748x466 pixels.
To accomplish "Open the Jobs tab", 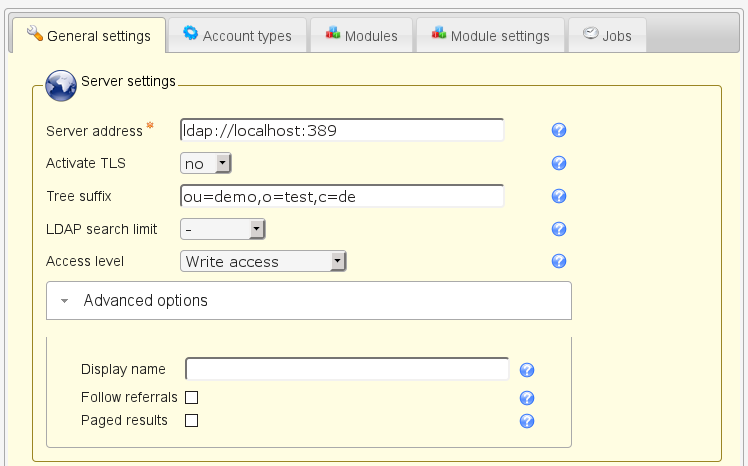I will coord(607,35).
